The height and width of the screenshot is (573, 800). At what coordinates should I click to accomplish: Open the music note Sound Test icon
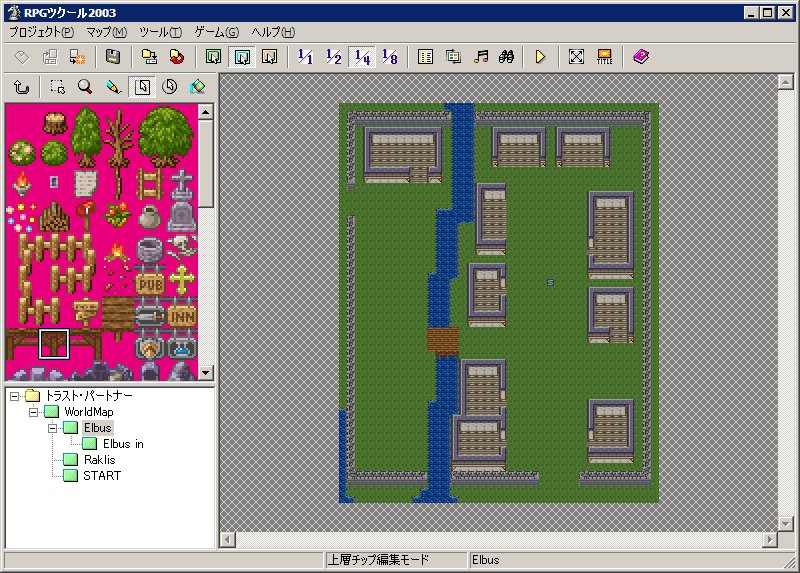coord(481,57)
